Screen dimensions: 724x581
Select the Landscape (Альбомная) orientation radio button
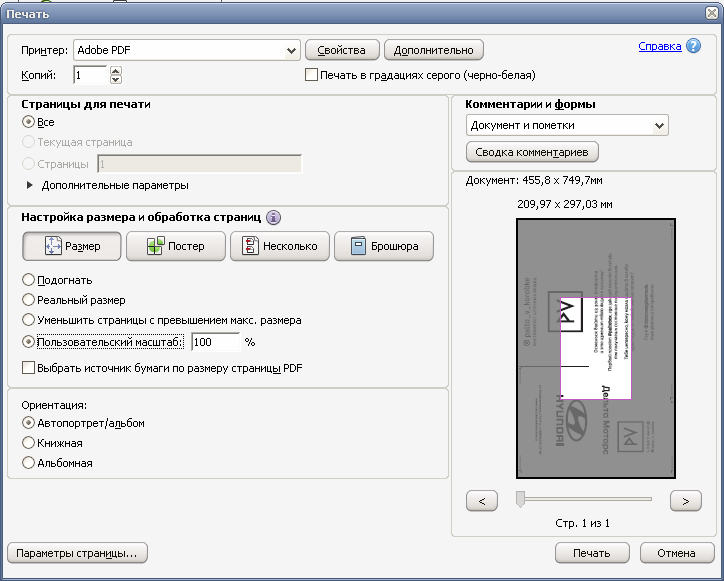pos(28,462)
